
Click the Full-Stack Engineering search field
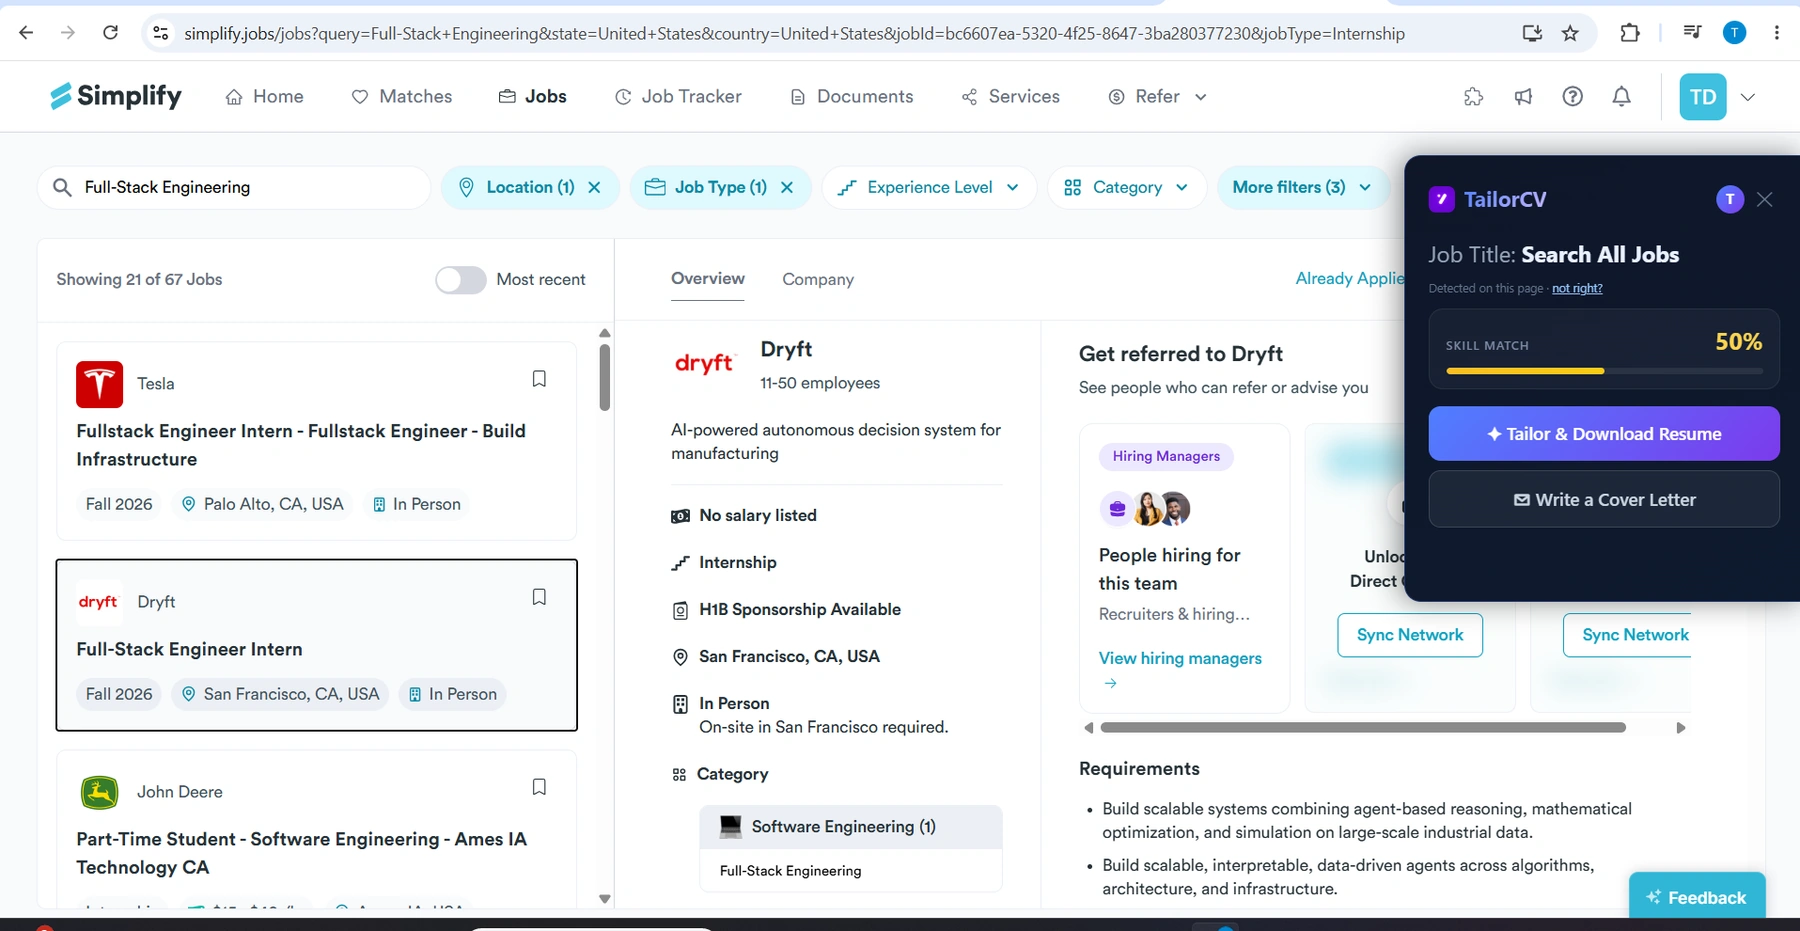pos(235,187)
